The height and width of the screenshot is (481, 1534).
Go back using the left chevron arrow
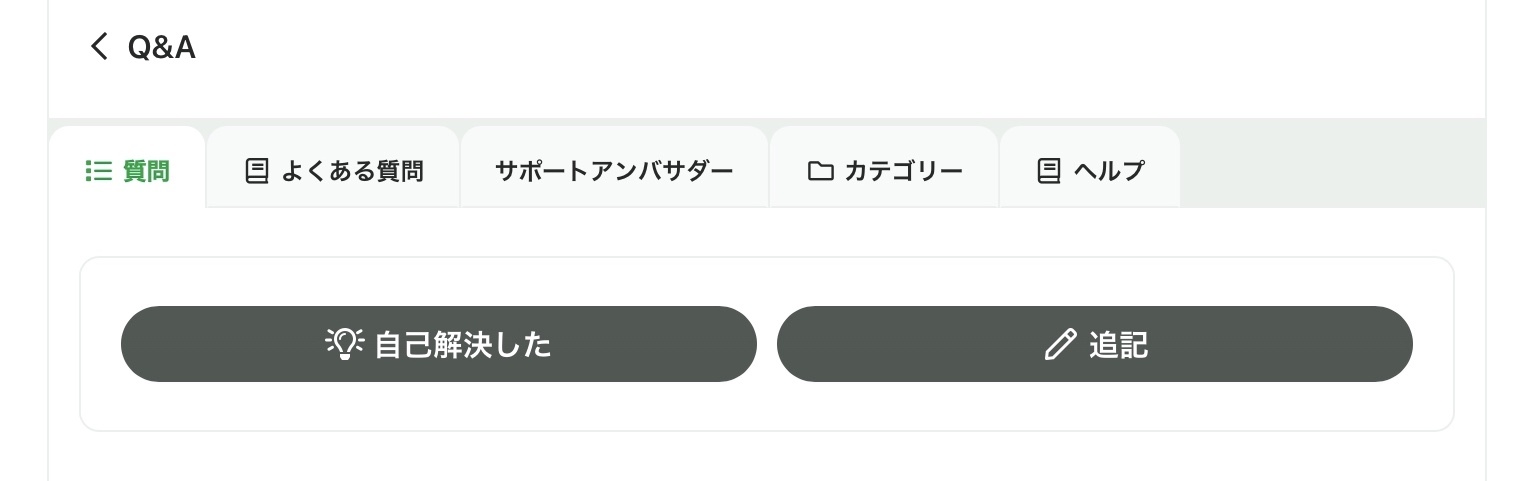pyautogui.click(x=98, y=46)
